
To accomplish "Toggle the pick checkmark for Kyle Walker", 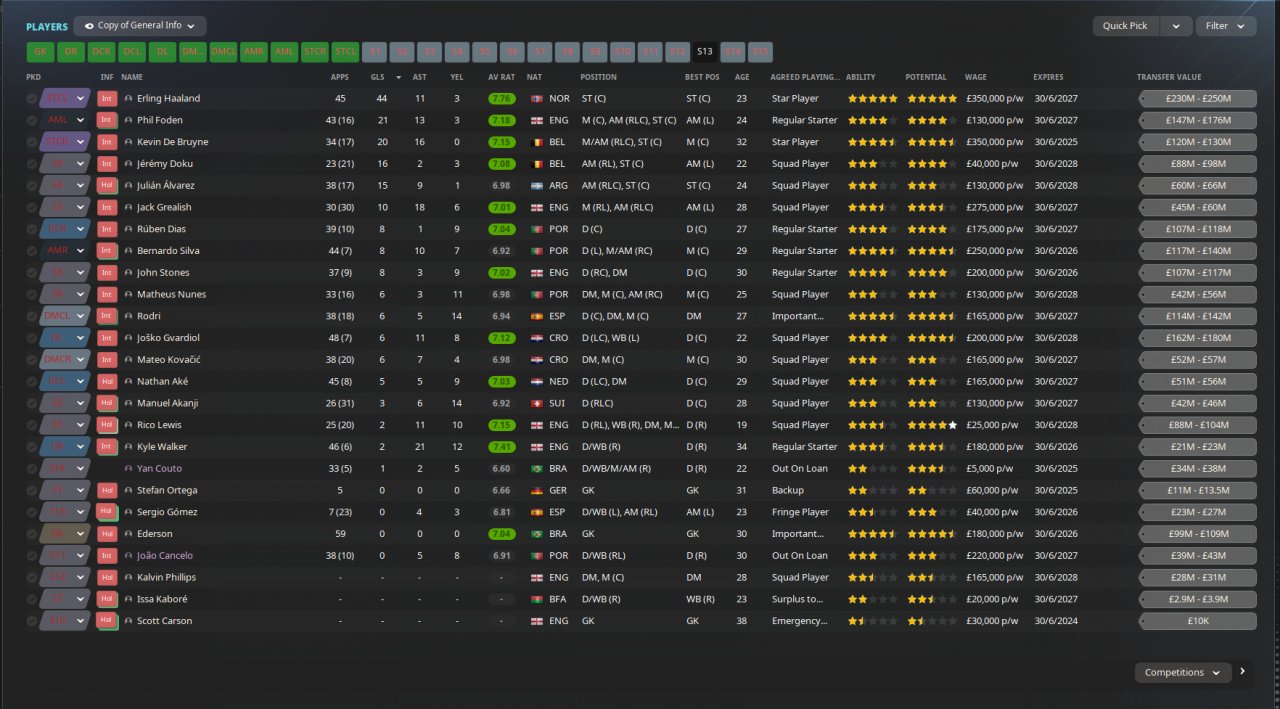I will tap(32, 447).
